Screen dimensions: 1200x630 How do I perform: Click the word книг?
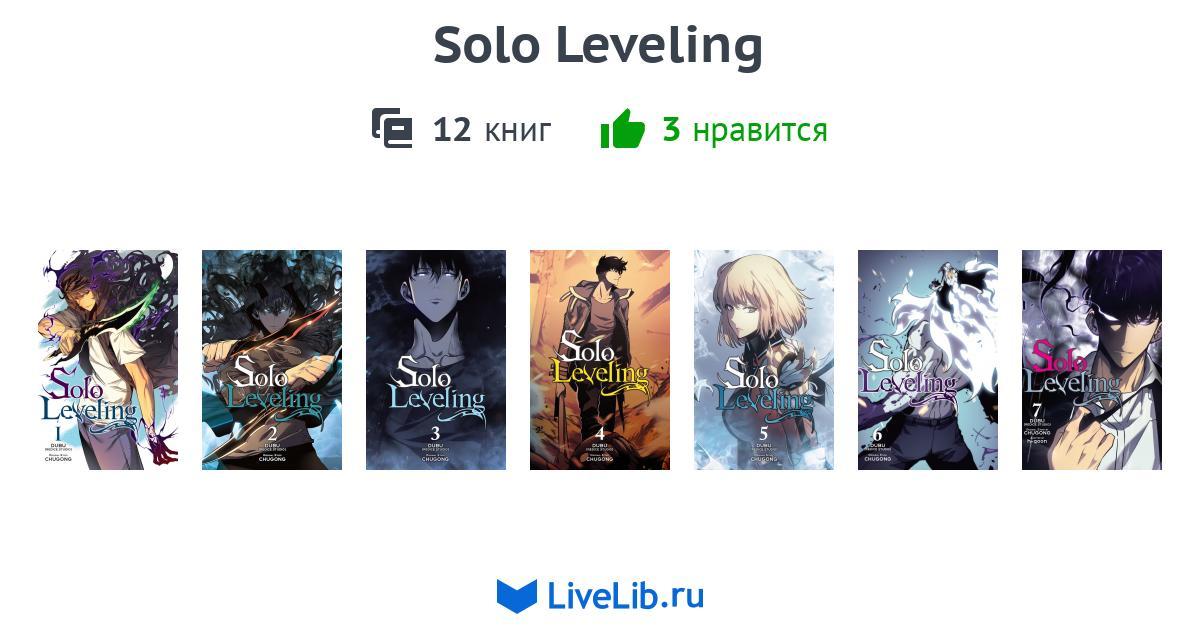point(518,132)
